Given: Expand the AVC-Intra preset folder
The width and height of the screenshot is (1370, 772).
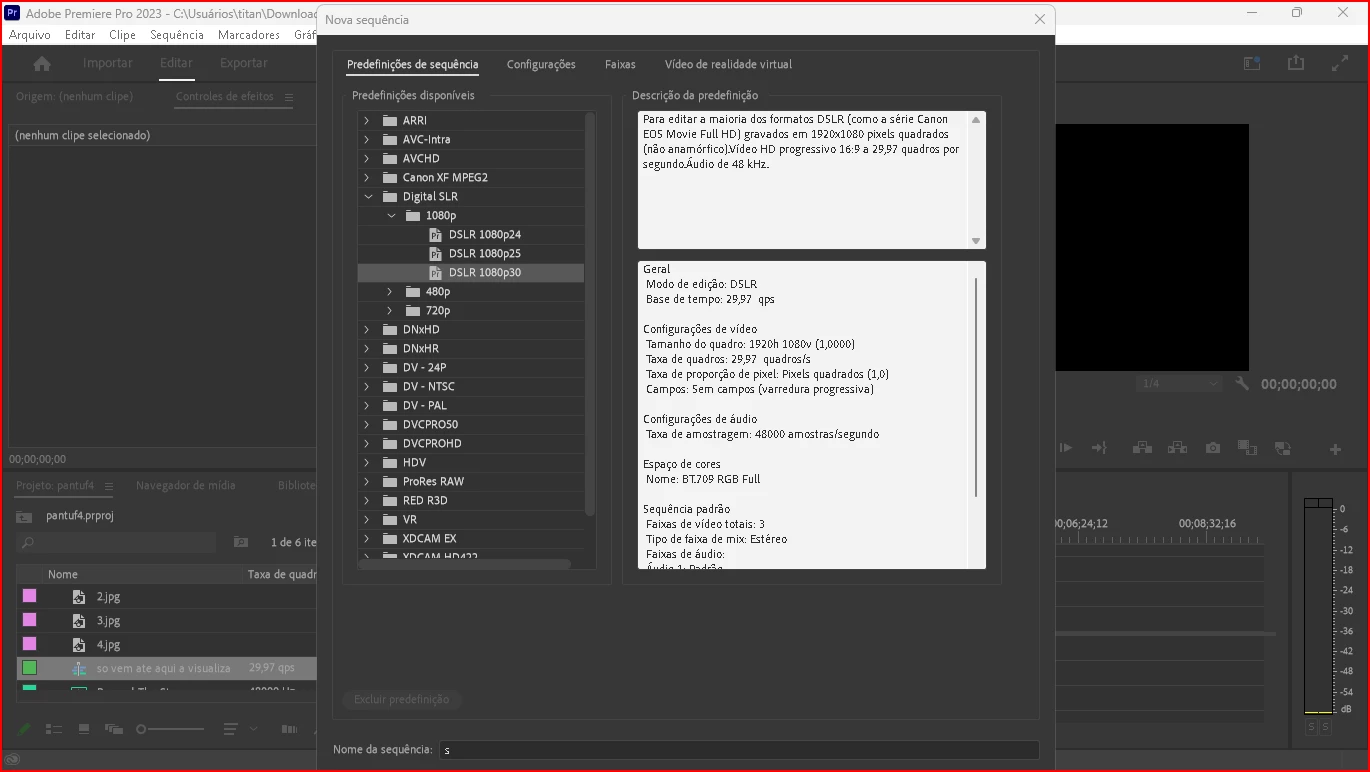Looking at the screenshot, I should 367,140.
